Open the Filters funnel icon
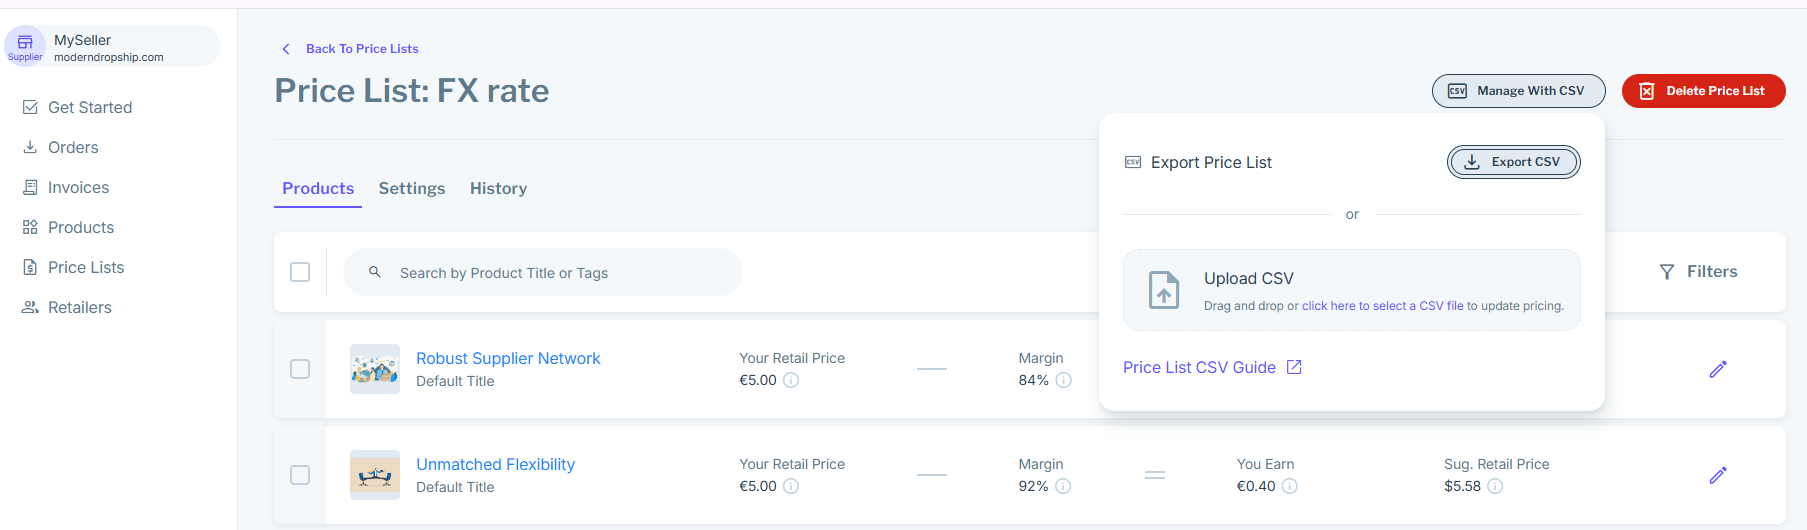The image size is (1807, 530). tap(1667, 272)
